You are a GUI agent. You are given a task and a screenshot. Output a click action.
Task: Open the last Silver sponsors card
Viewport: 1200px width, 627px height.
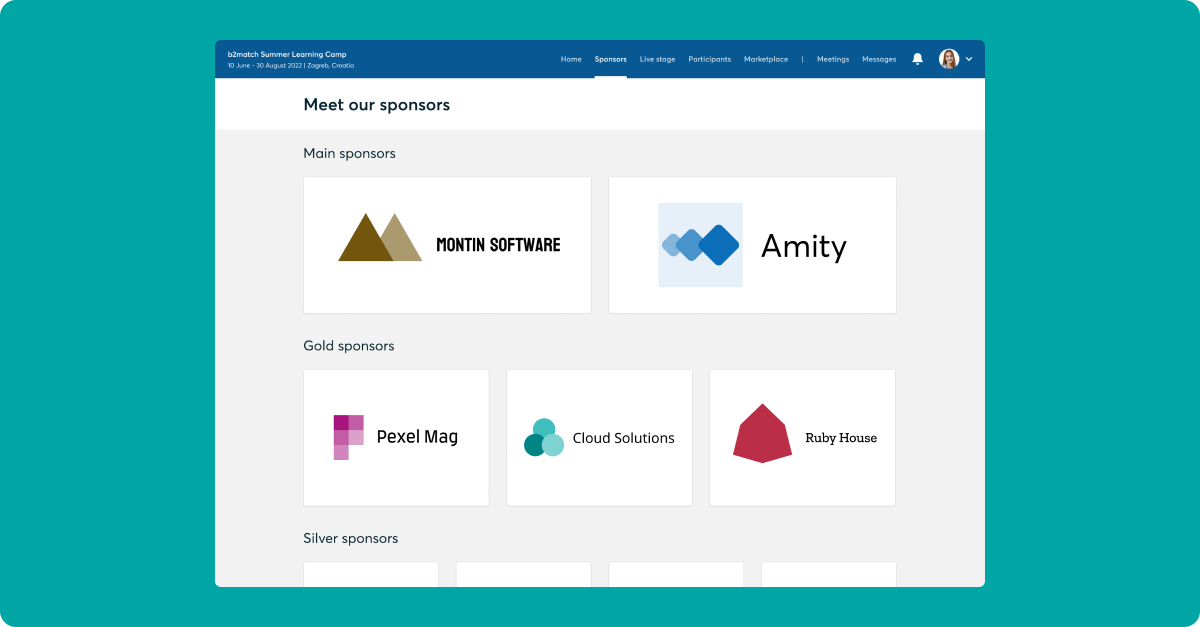tap(828, 574)
